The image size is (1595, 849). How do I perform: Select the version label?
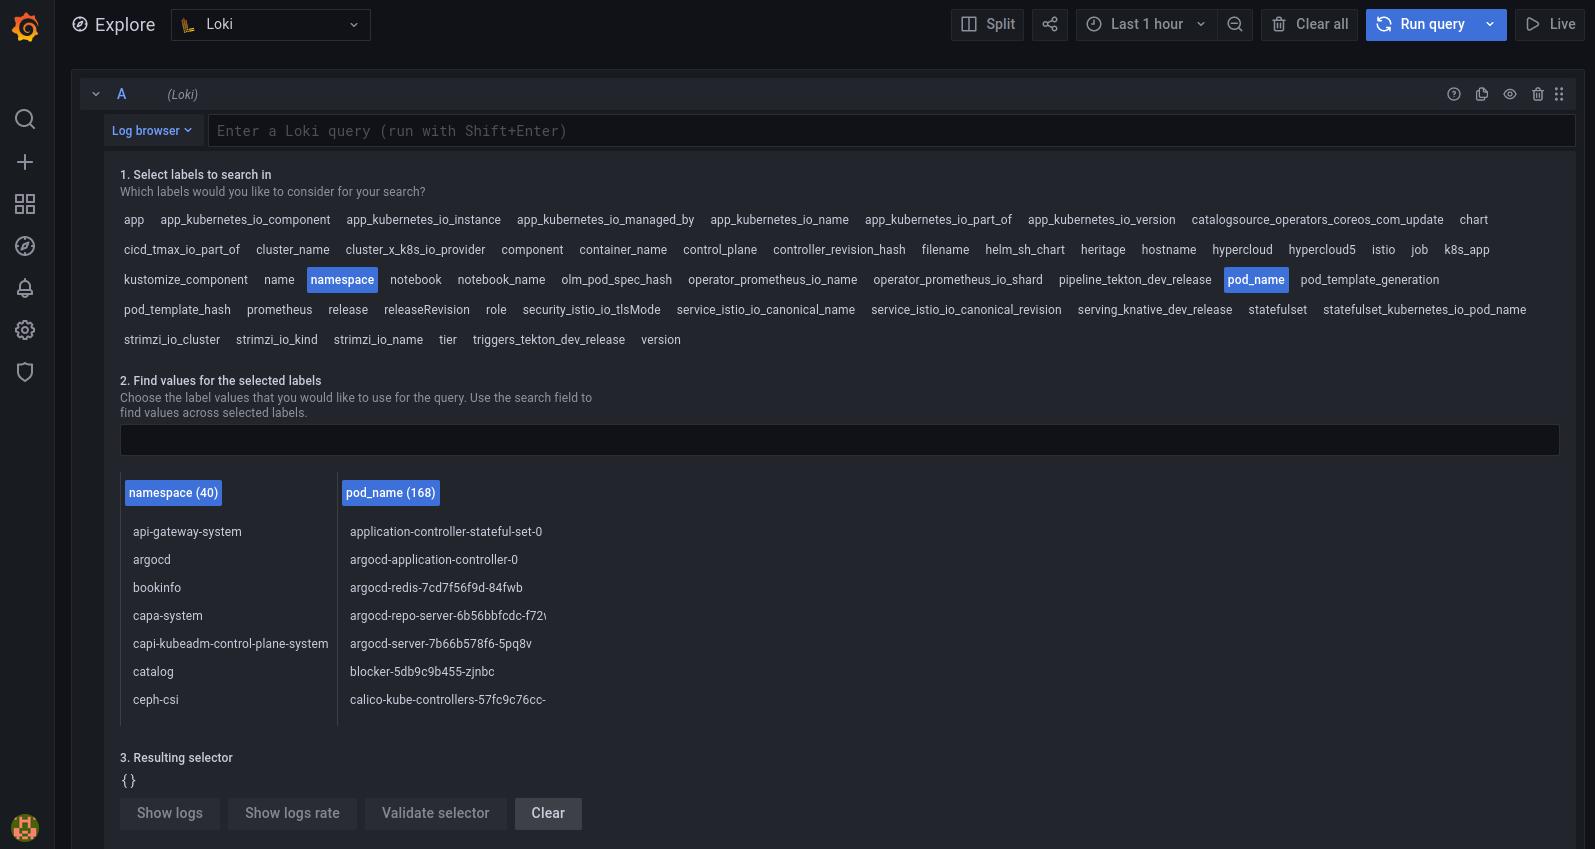click(660, 340)
